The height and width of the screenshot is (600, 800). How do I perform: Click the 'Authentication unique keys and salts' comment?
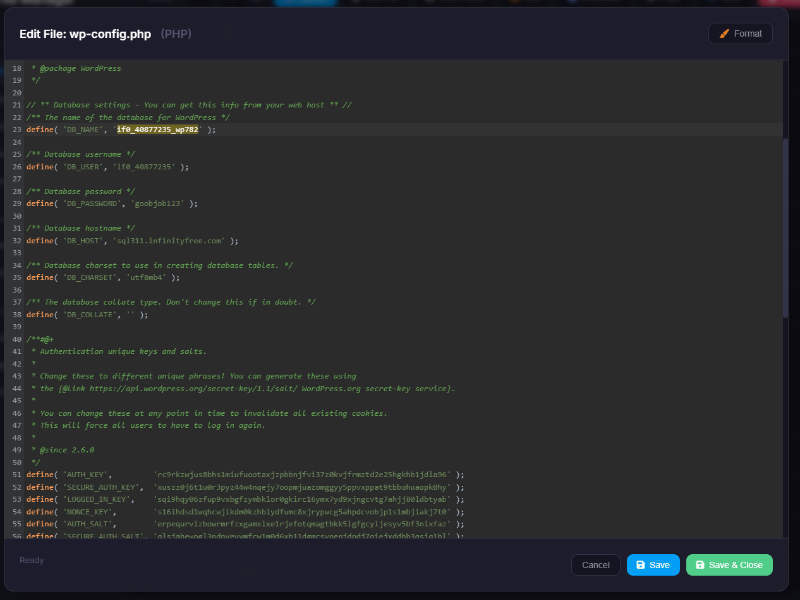tap(118, 352)
